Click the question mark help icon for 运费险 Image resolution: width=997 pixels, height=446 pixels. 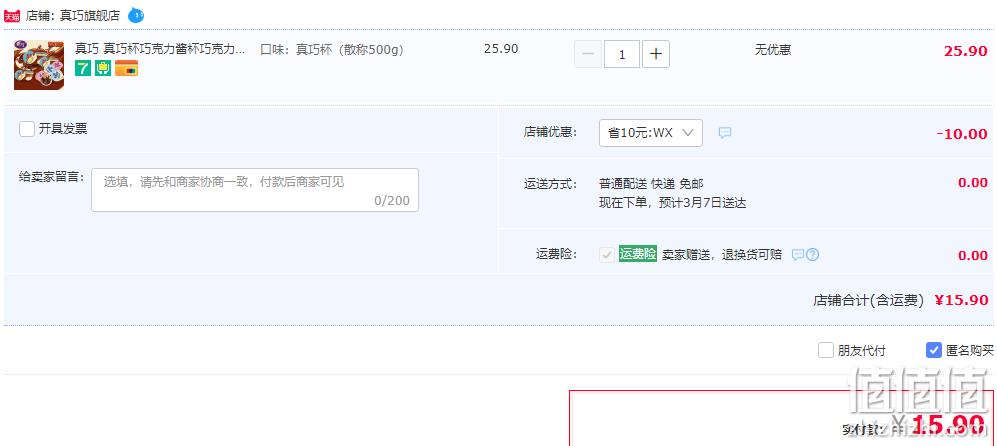[812, 254]
